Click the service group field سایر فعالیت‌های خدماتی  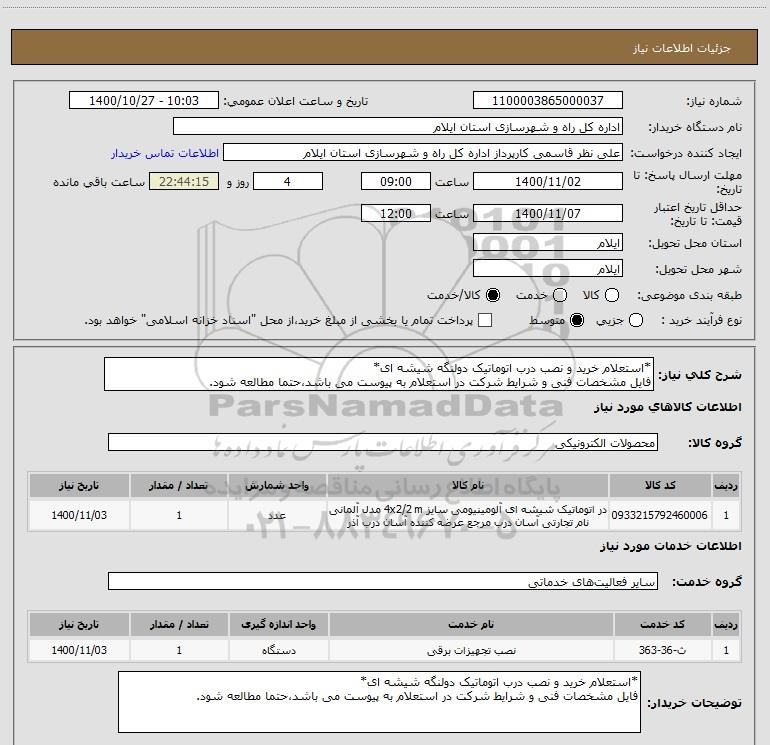coord(383,581)
